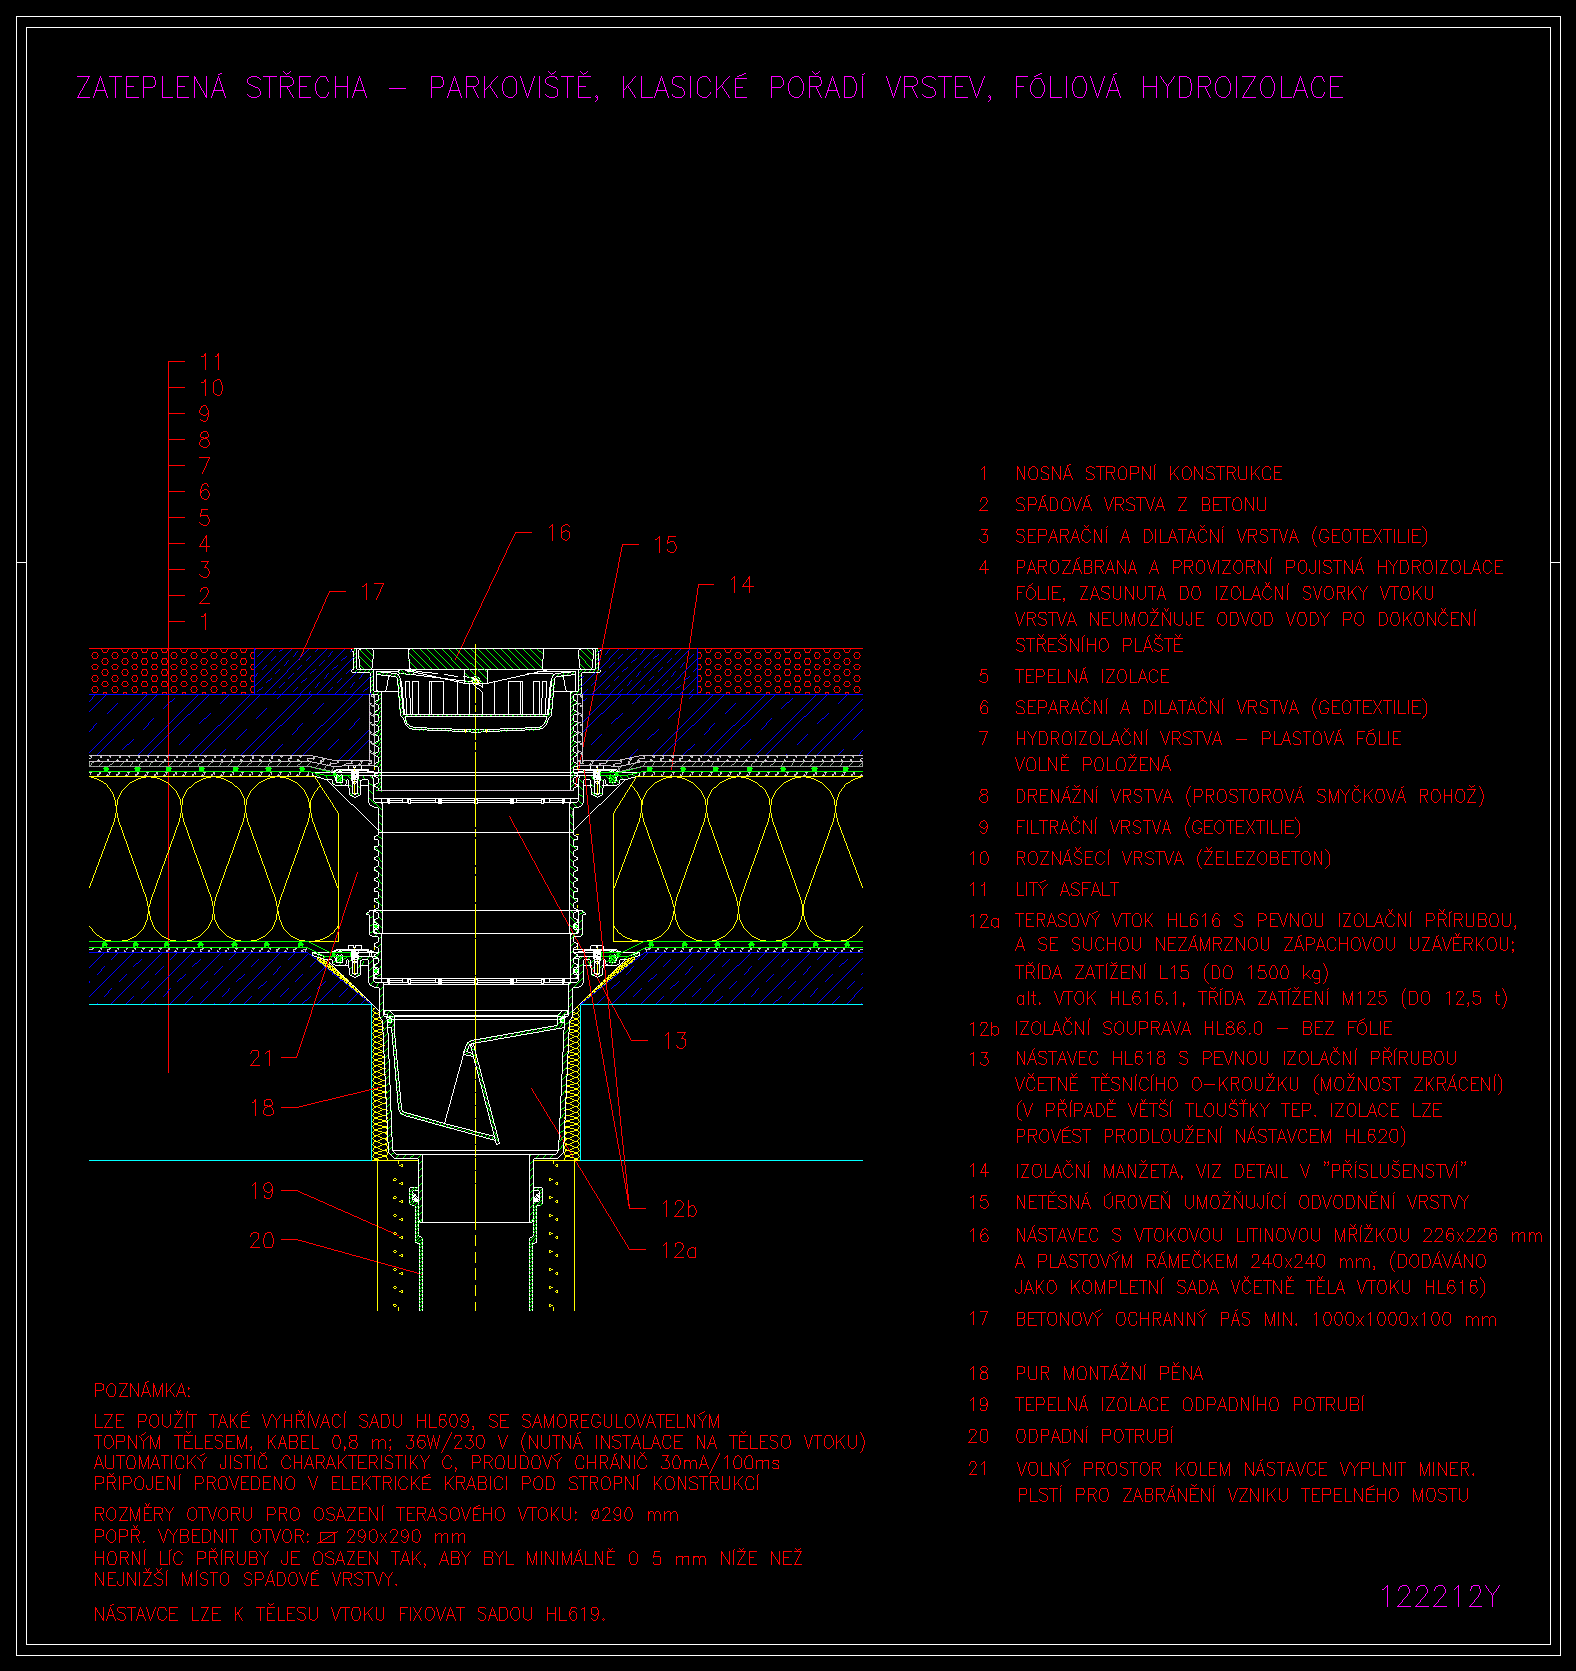Click callout number 20 beside the waste pipe
Screen dimensions: 1576x1671
(262, 1241)
